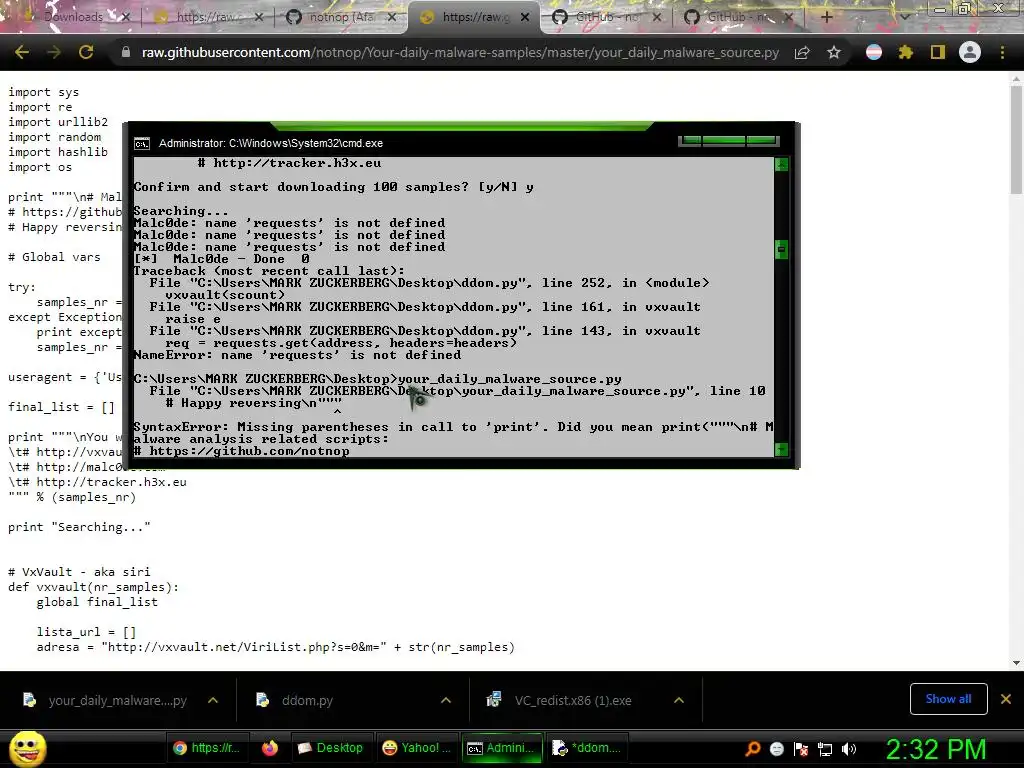Open the striped flag extension icon

(874, 52)
